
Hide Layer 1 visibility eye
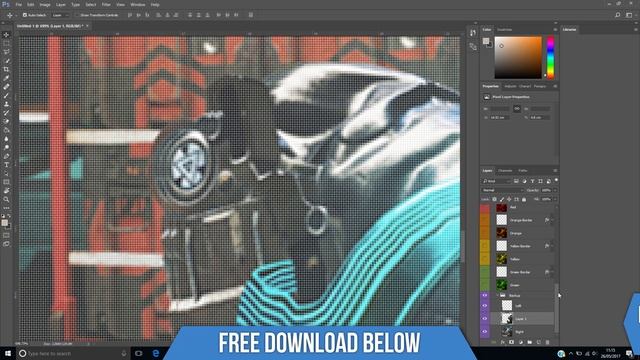click(x=484, y=318)
